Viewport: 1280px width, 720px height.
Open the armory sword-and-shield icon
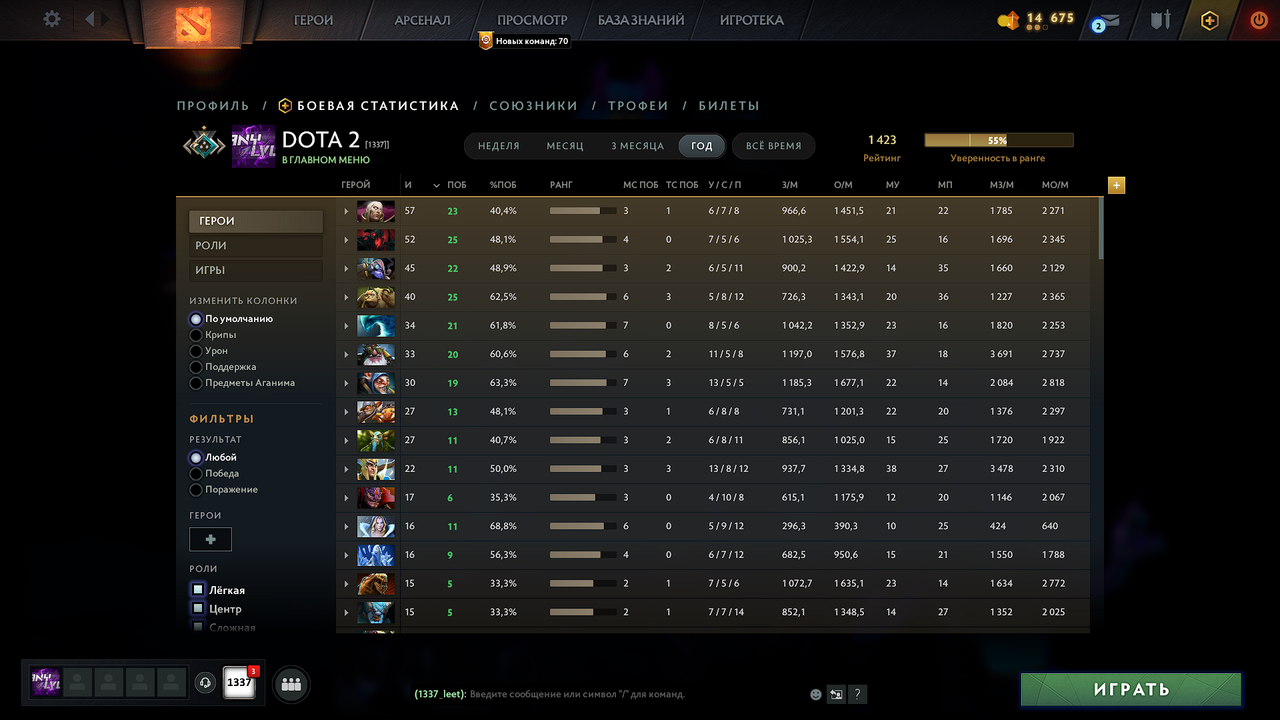click(1160, 19)
